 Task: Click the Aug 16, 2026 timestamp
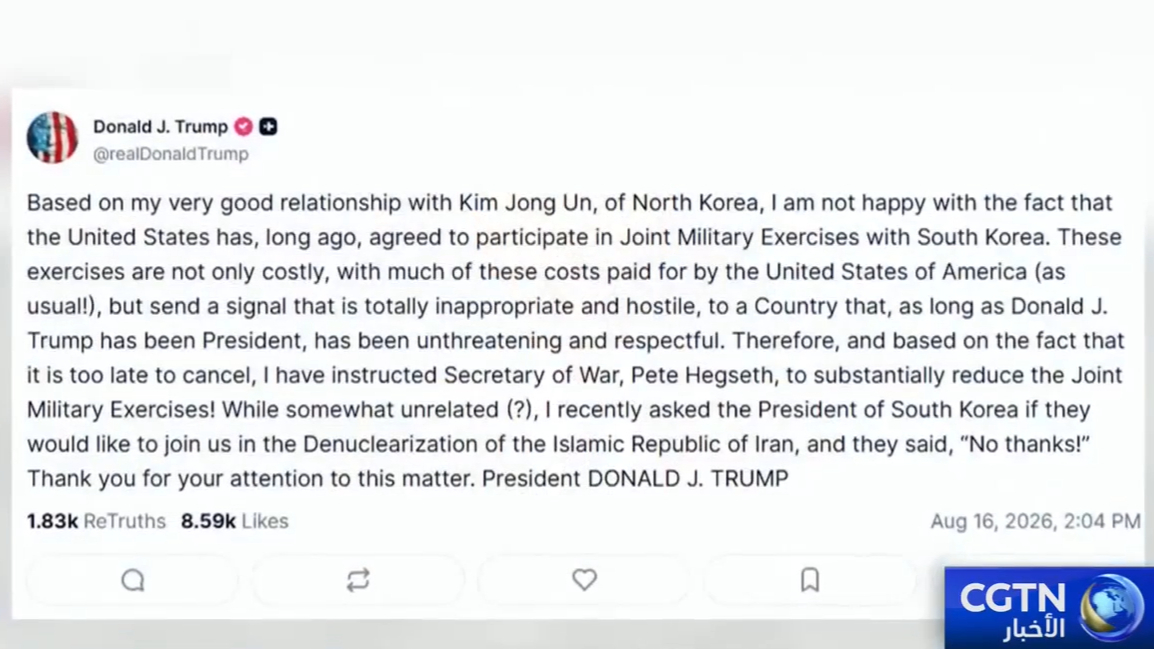click(x=1036, y=521)
